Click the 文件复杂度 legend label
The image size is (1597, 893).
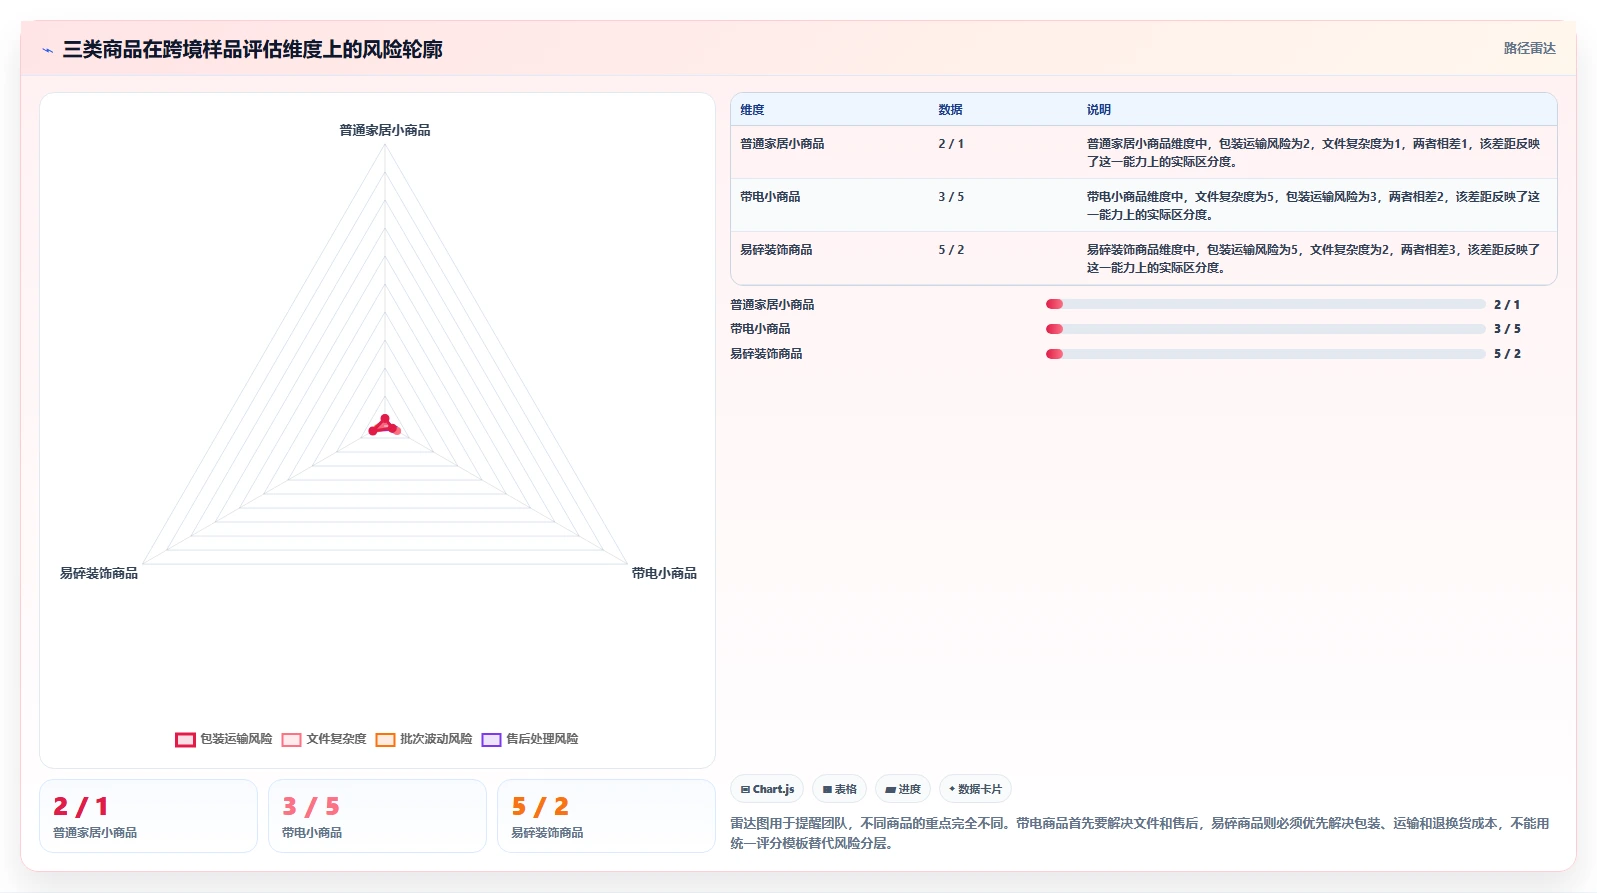click(336, 739)
